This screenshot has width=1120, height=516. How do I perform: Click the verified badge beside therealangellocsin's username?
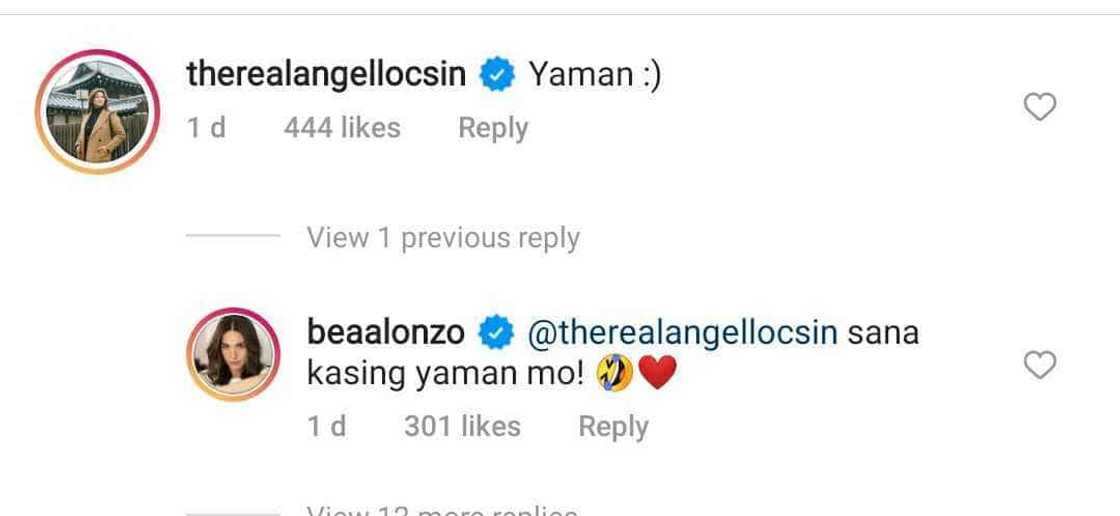497,74
